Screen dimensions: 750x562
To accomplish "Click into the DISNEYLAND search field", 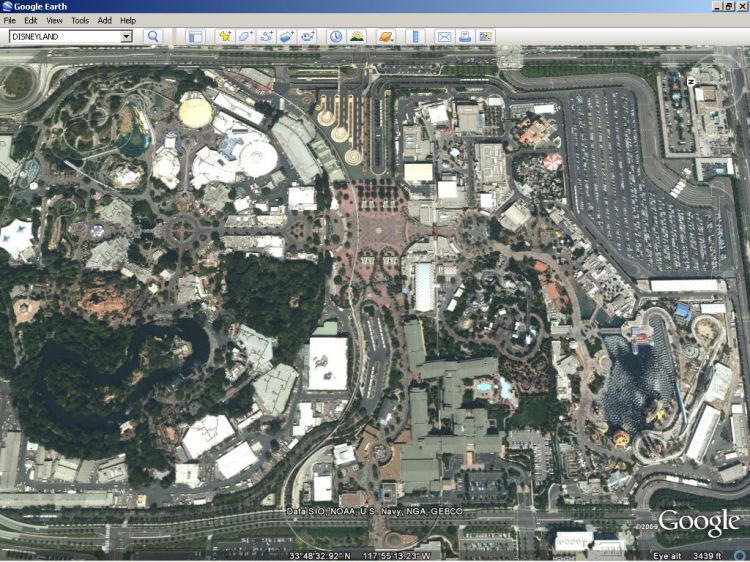I will [65, 36].
